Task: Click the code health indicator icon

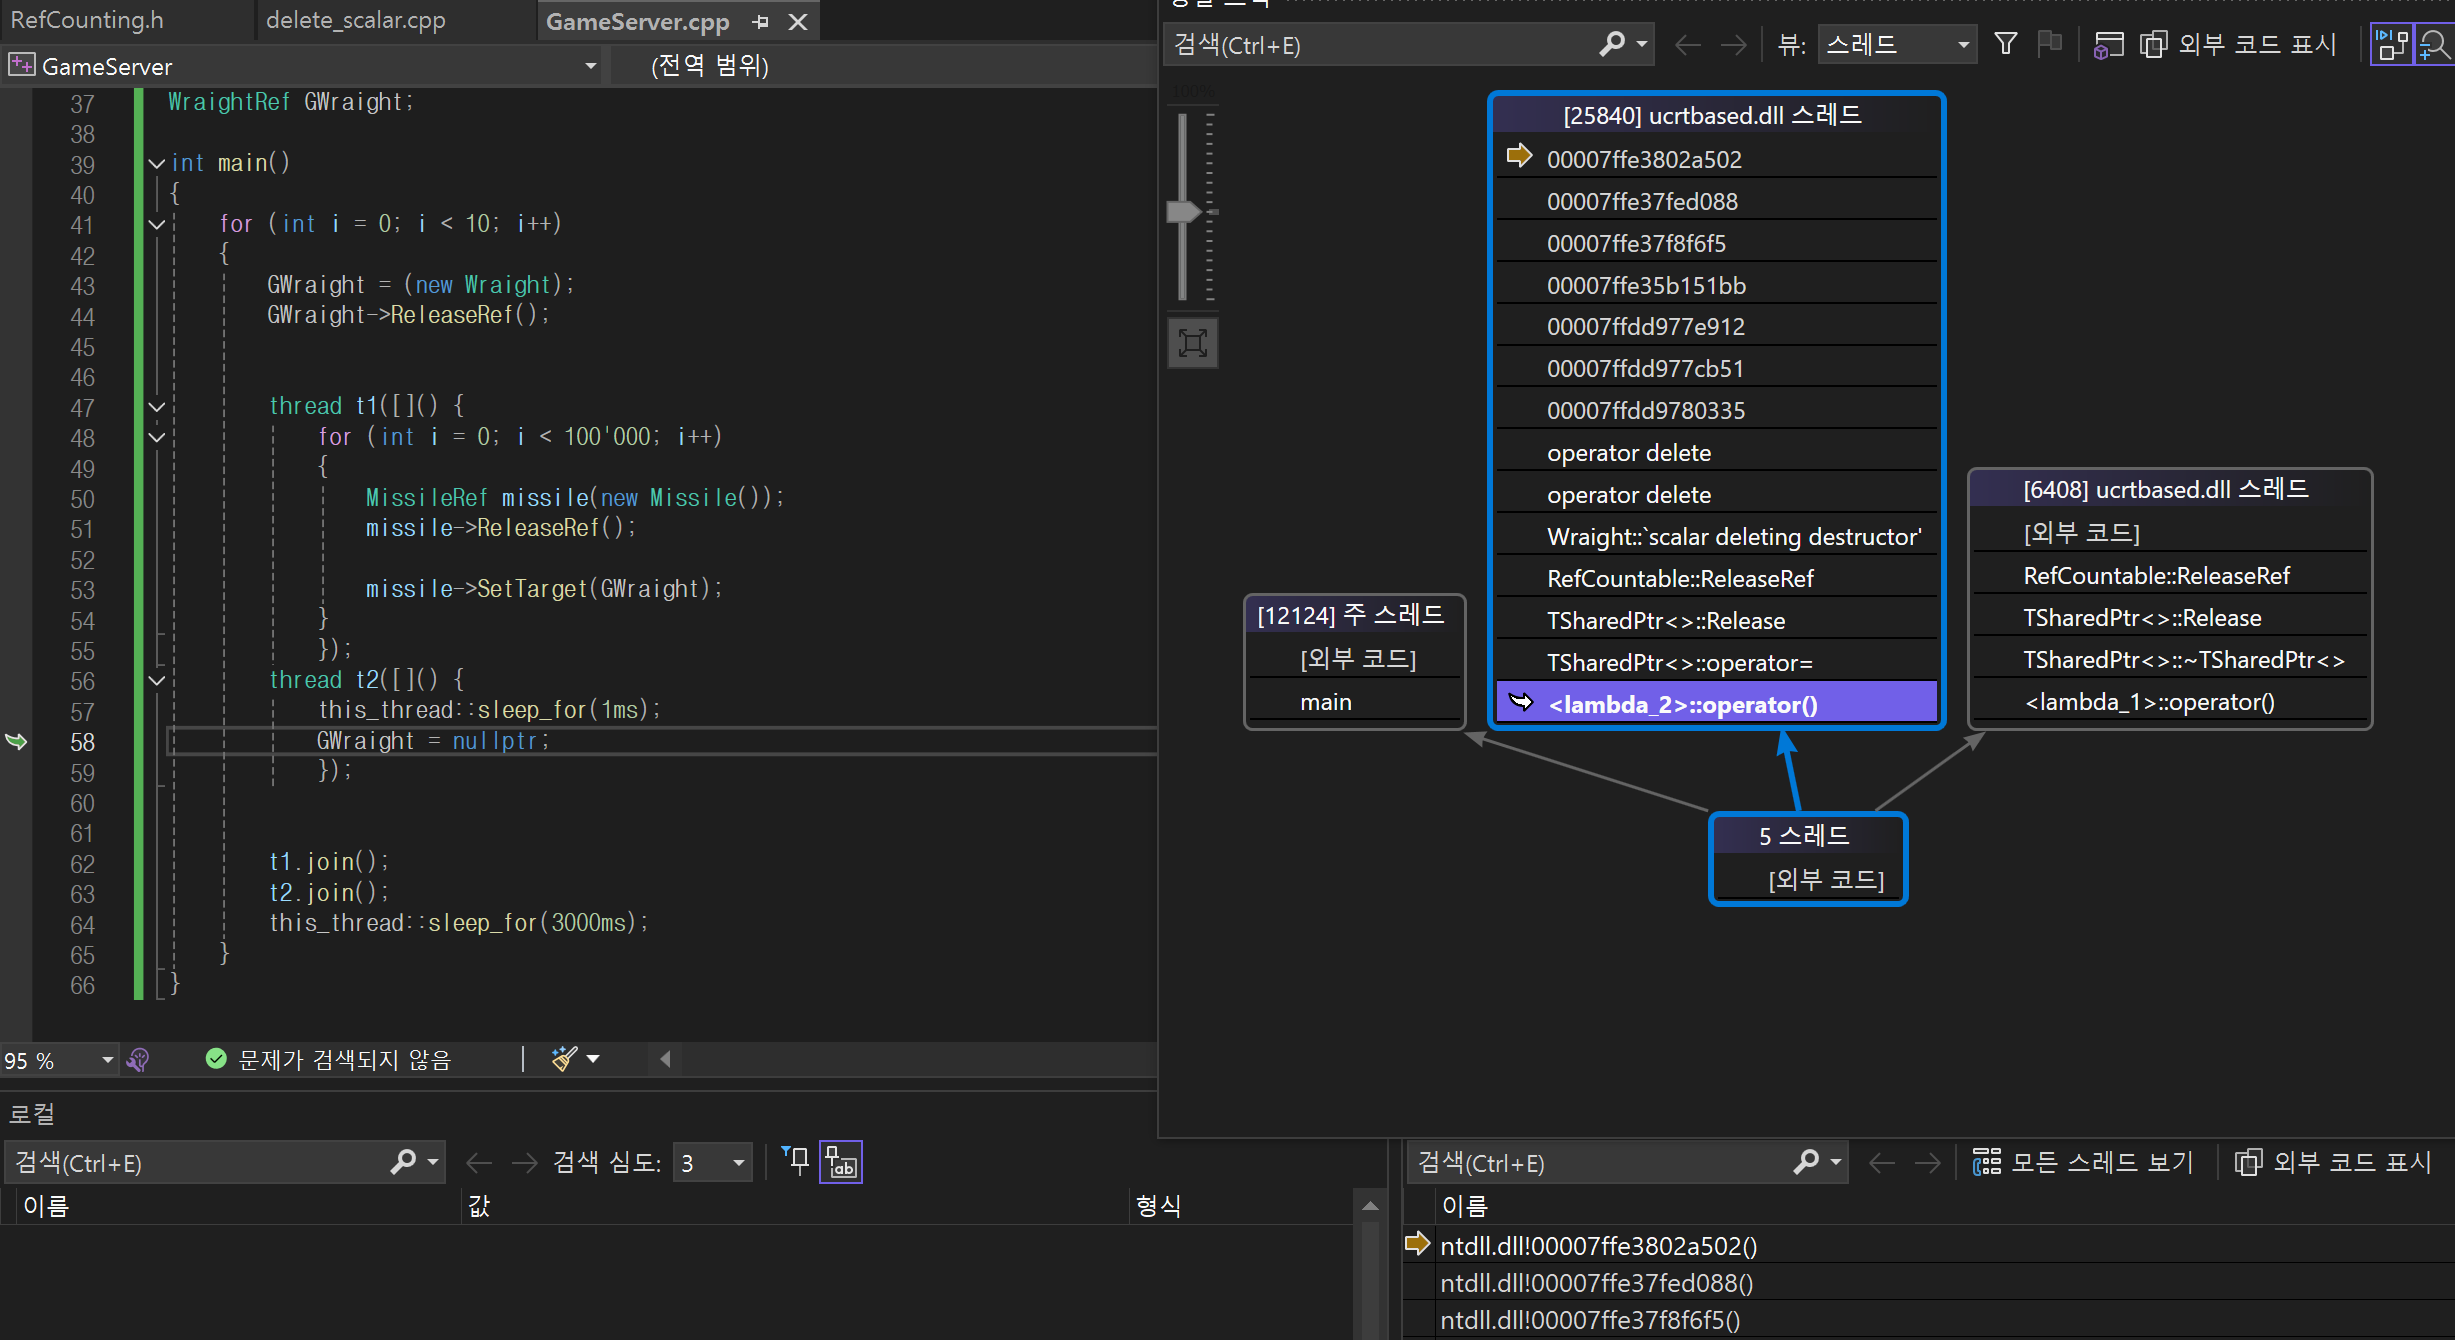Action: 139,1059
